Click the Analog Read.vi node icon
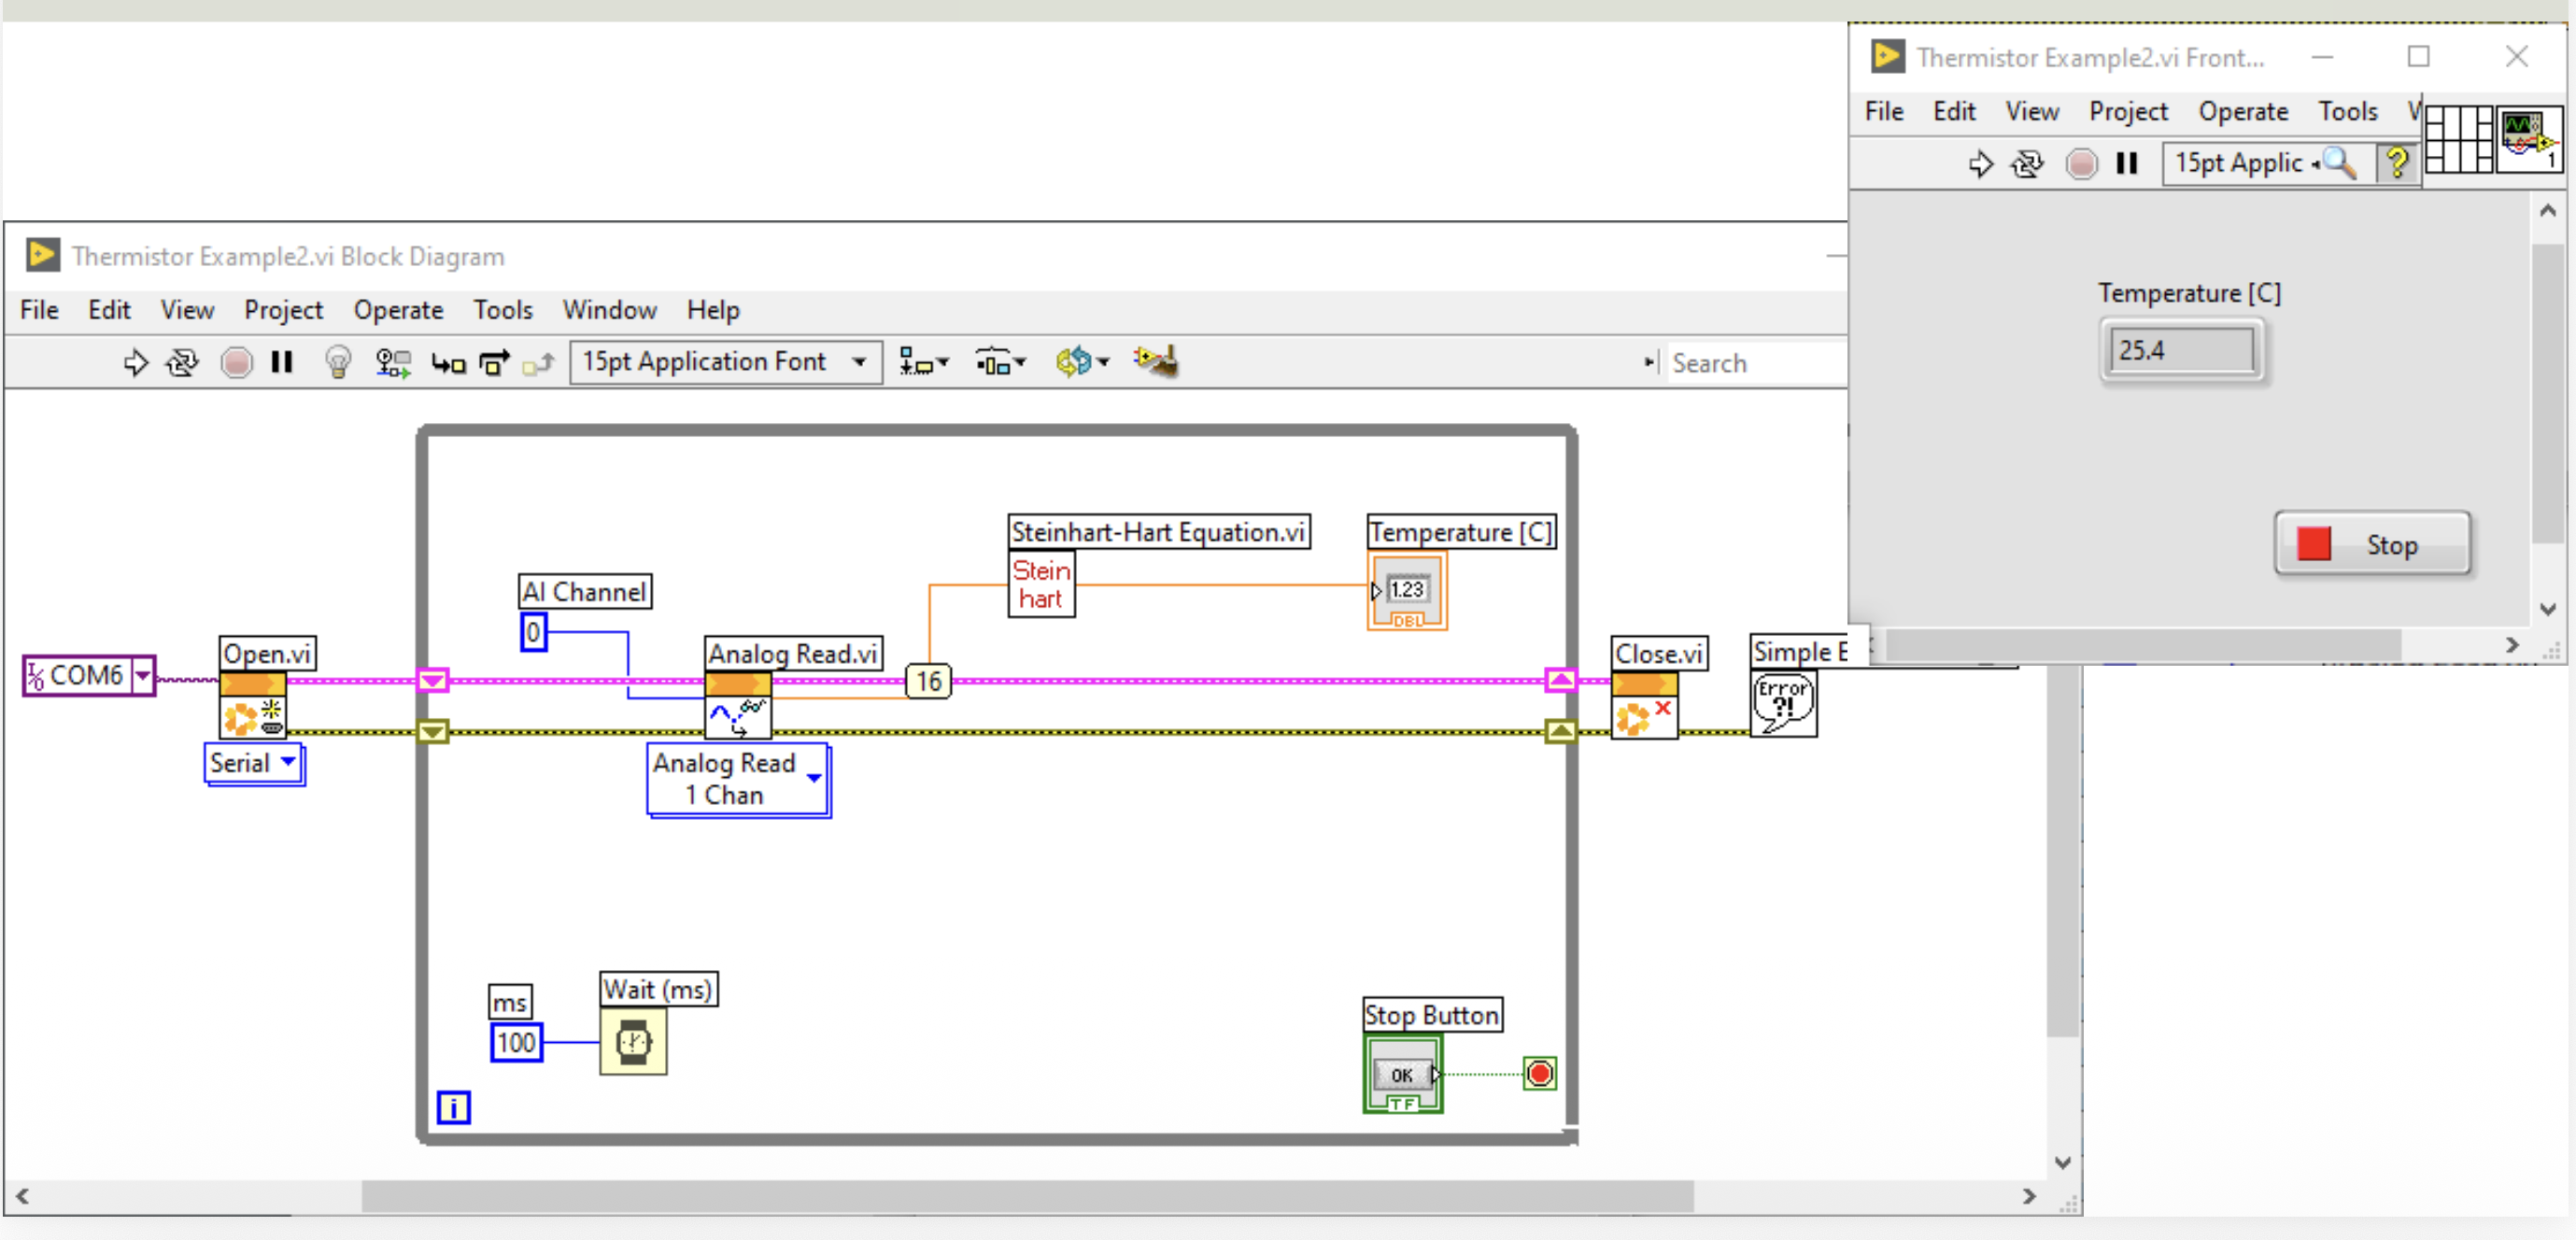This screenshot has height=1240, width=2576. click(x=738, y=705)
